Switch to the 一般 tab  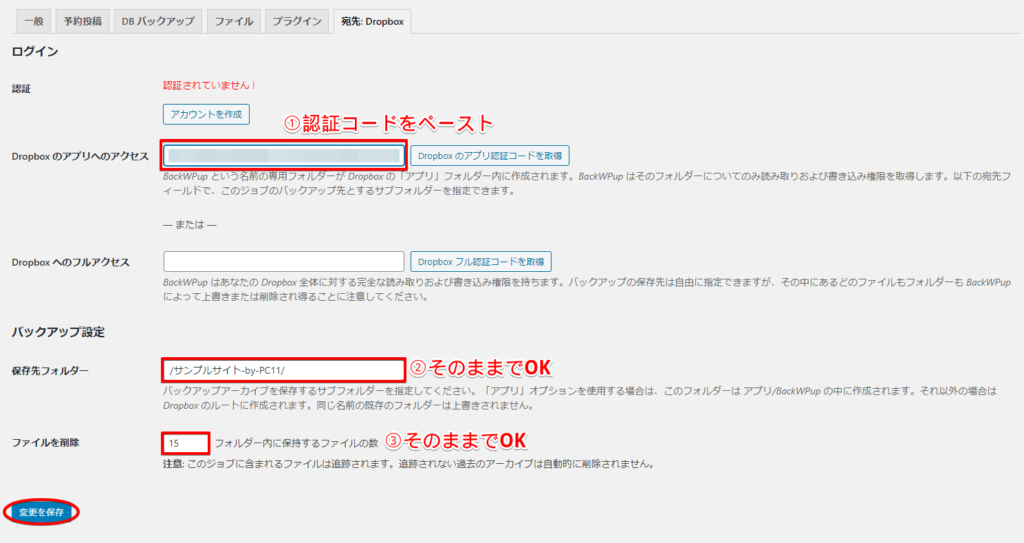[x=33, y=22]
